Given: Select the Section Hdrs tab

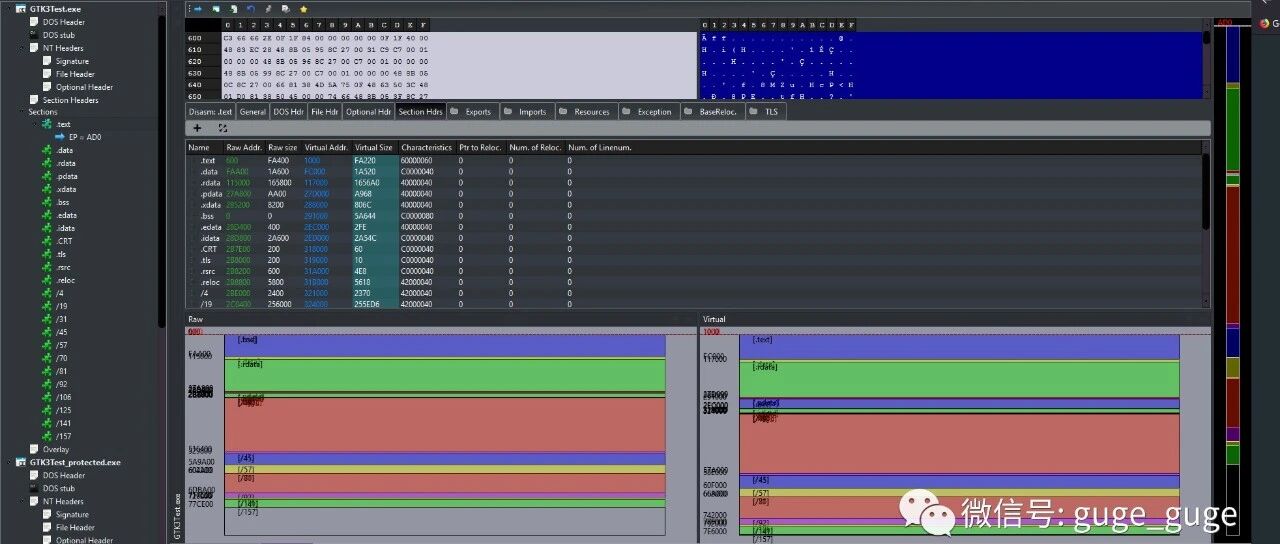Looking at the screenshot, I should click(420, 112).
